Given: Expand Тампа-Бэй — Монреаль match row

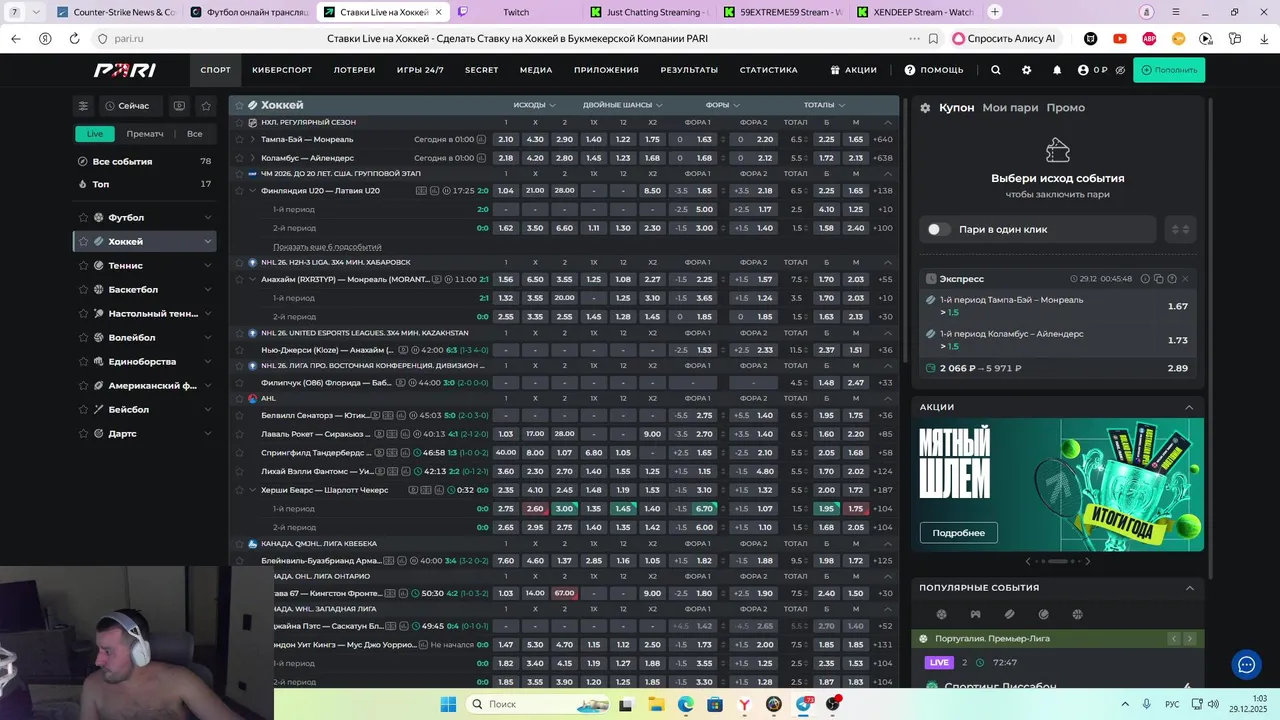Looking at the screenshot, I should [x=252, y=140].
